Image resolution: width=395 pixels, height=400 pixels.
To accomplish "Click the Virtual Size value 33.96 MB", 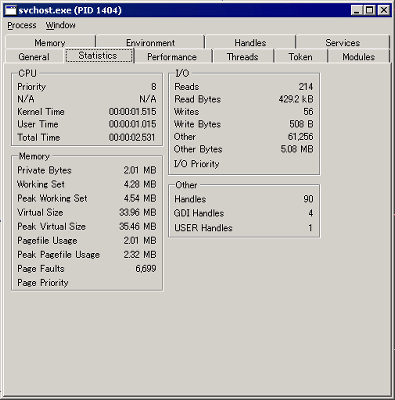I will click(138, 212).
